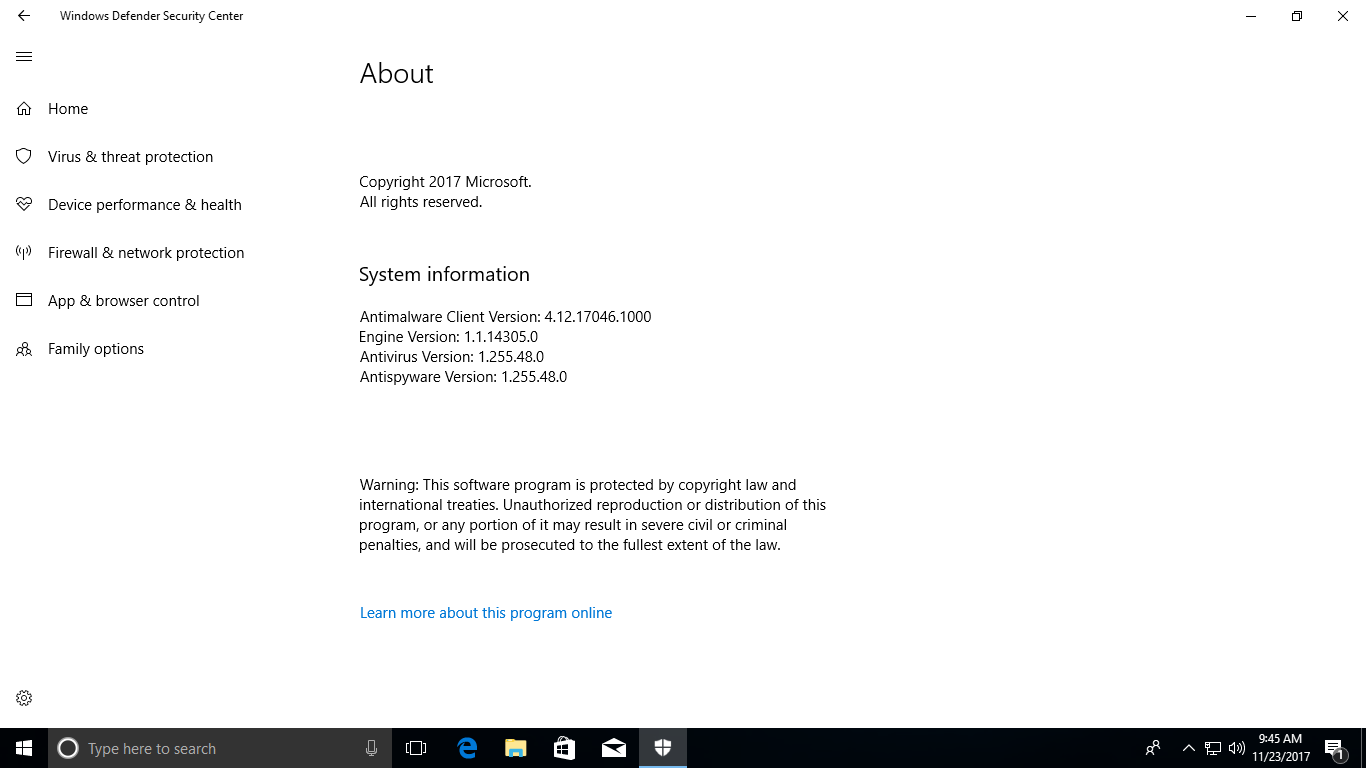Image resolution: width=1366 pixels, height=768 pixels.
Task: Open Device performance & health
Action: coord(145,205)
